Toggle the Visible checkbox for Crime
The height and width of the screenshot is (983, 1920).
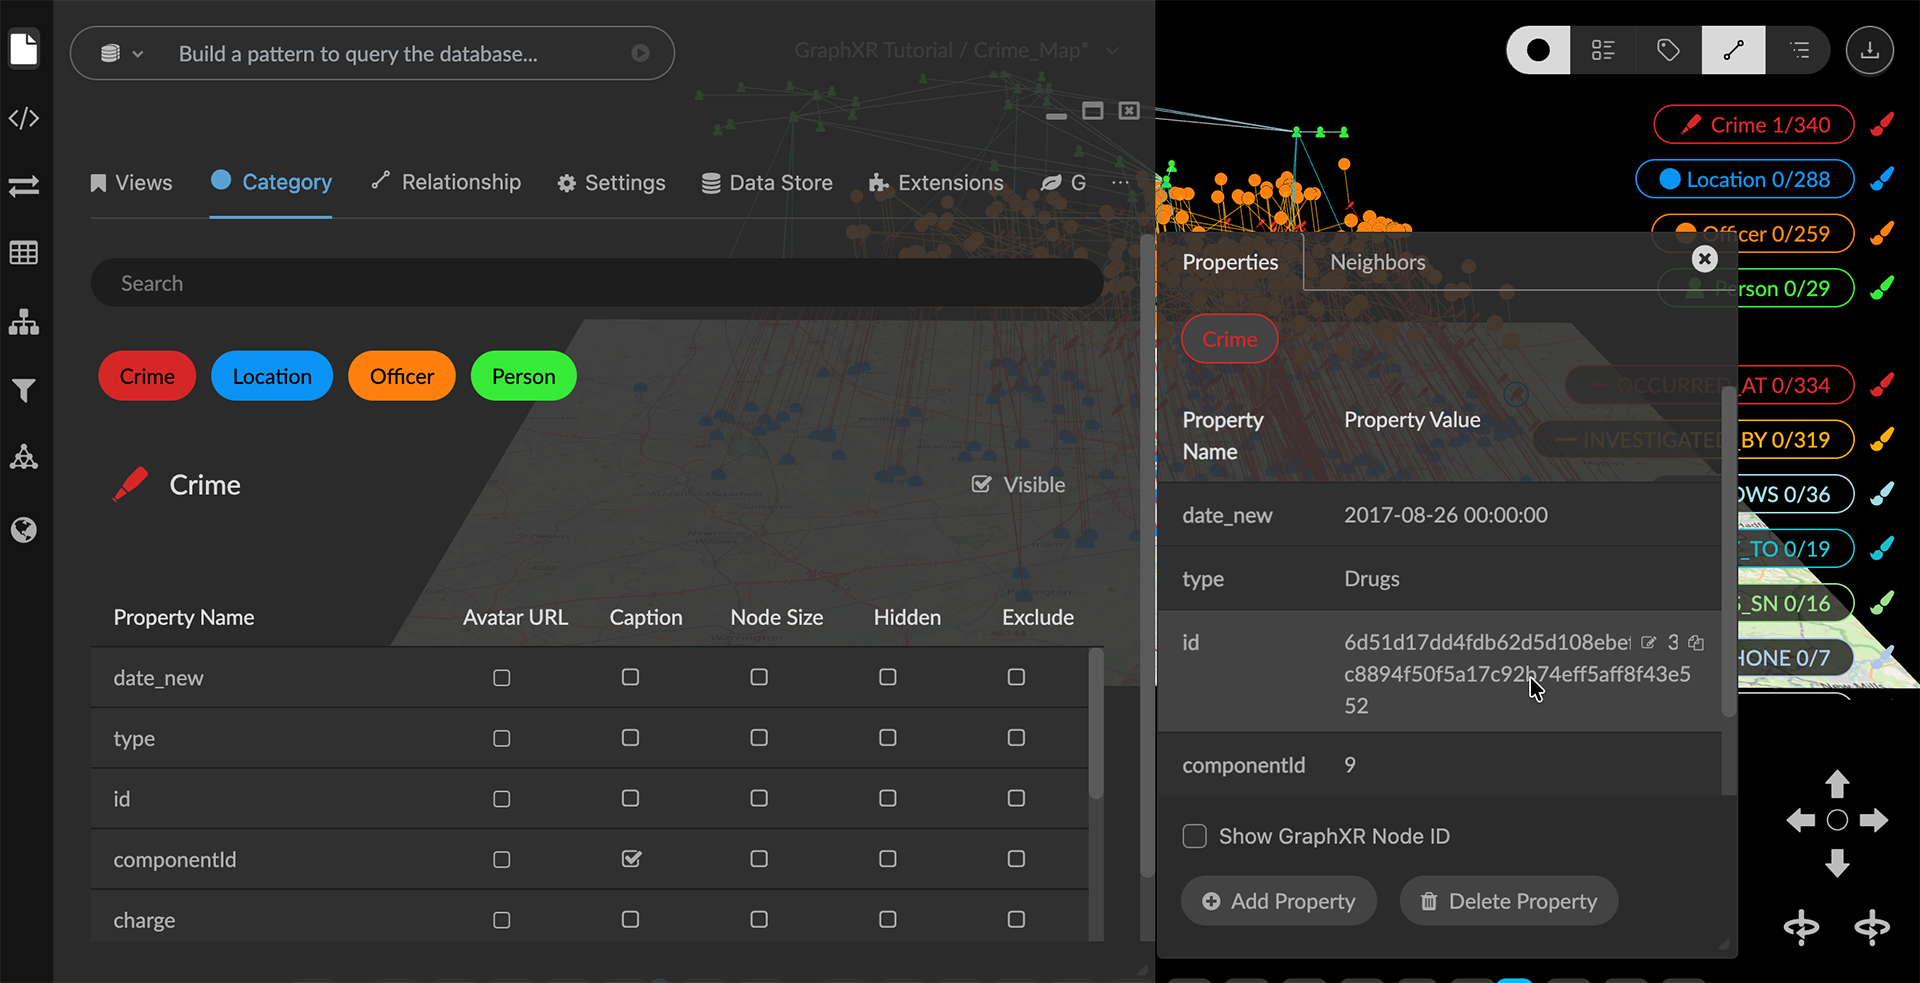point(982,485)
